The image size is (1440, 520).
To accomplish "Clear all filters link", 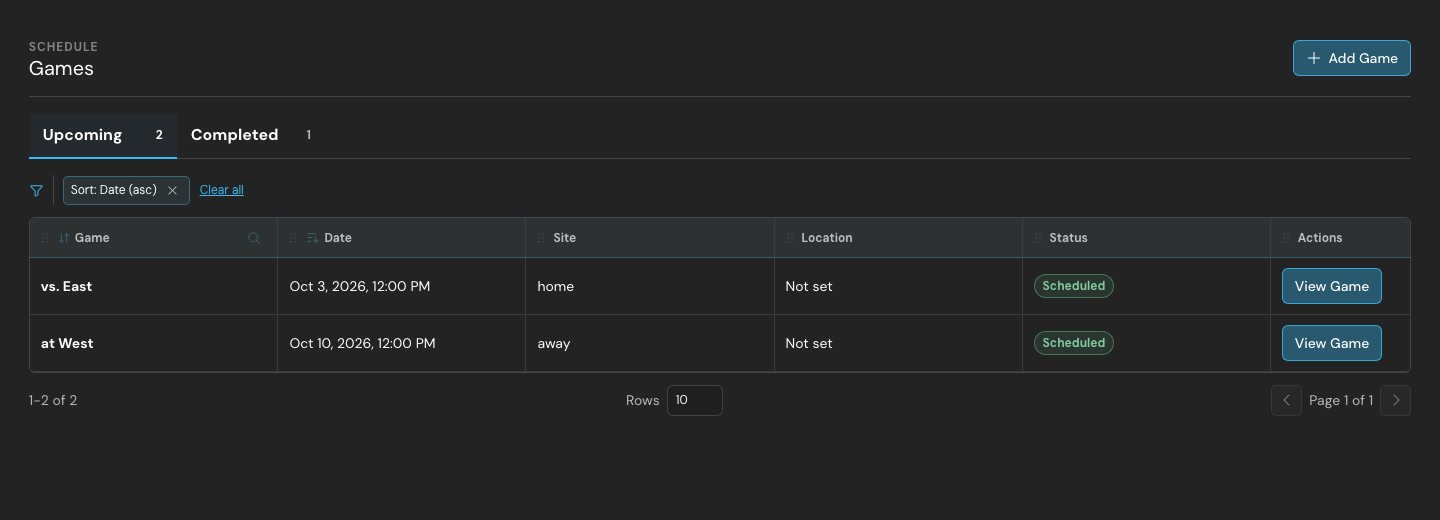I will (222, 190).
